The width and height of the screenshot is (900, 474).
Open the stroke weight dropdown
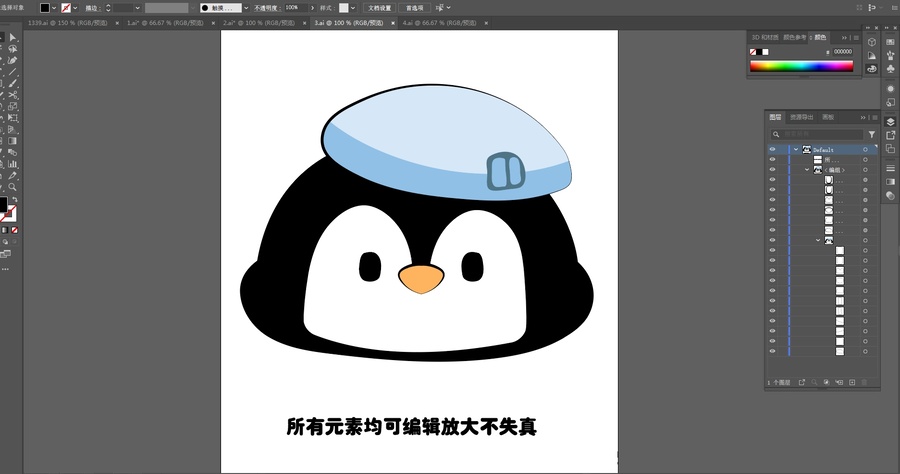click(x=138, y=8)
